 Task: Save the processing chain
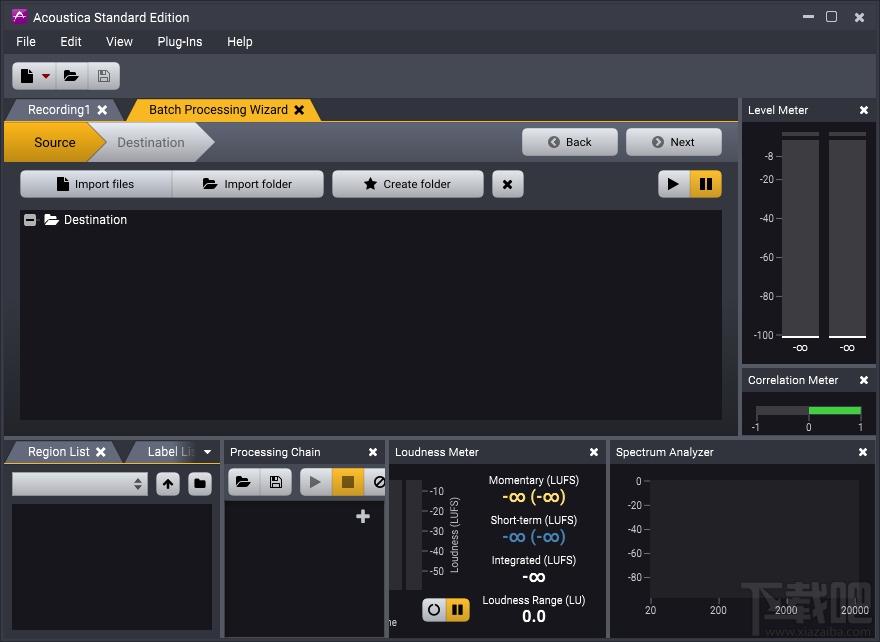[276, 482]
